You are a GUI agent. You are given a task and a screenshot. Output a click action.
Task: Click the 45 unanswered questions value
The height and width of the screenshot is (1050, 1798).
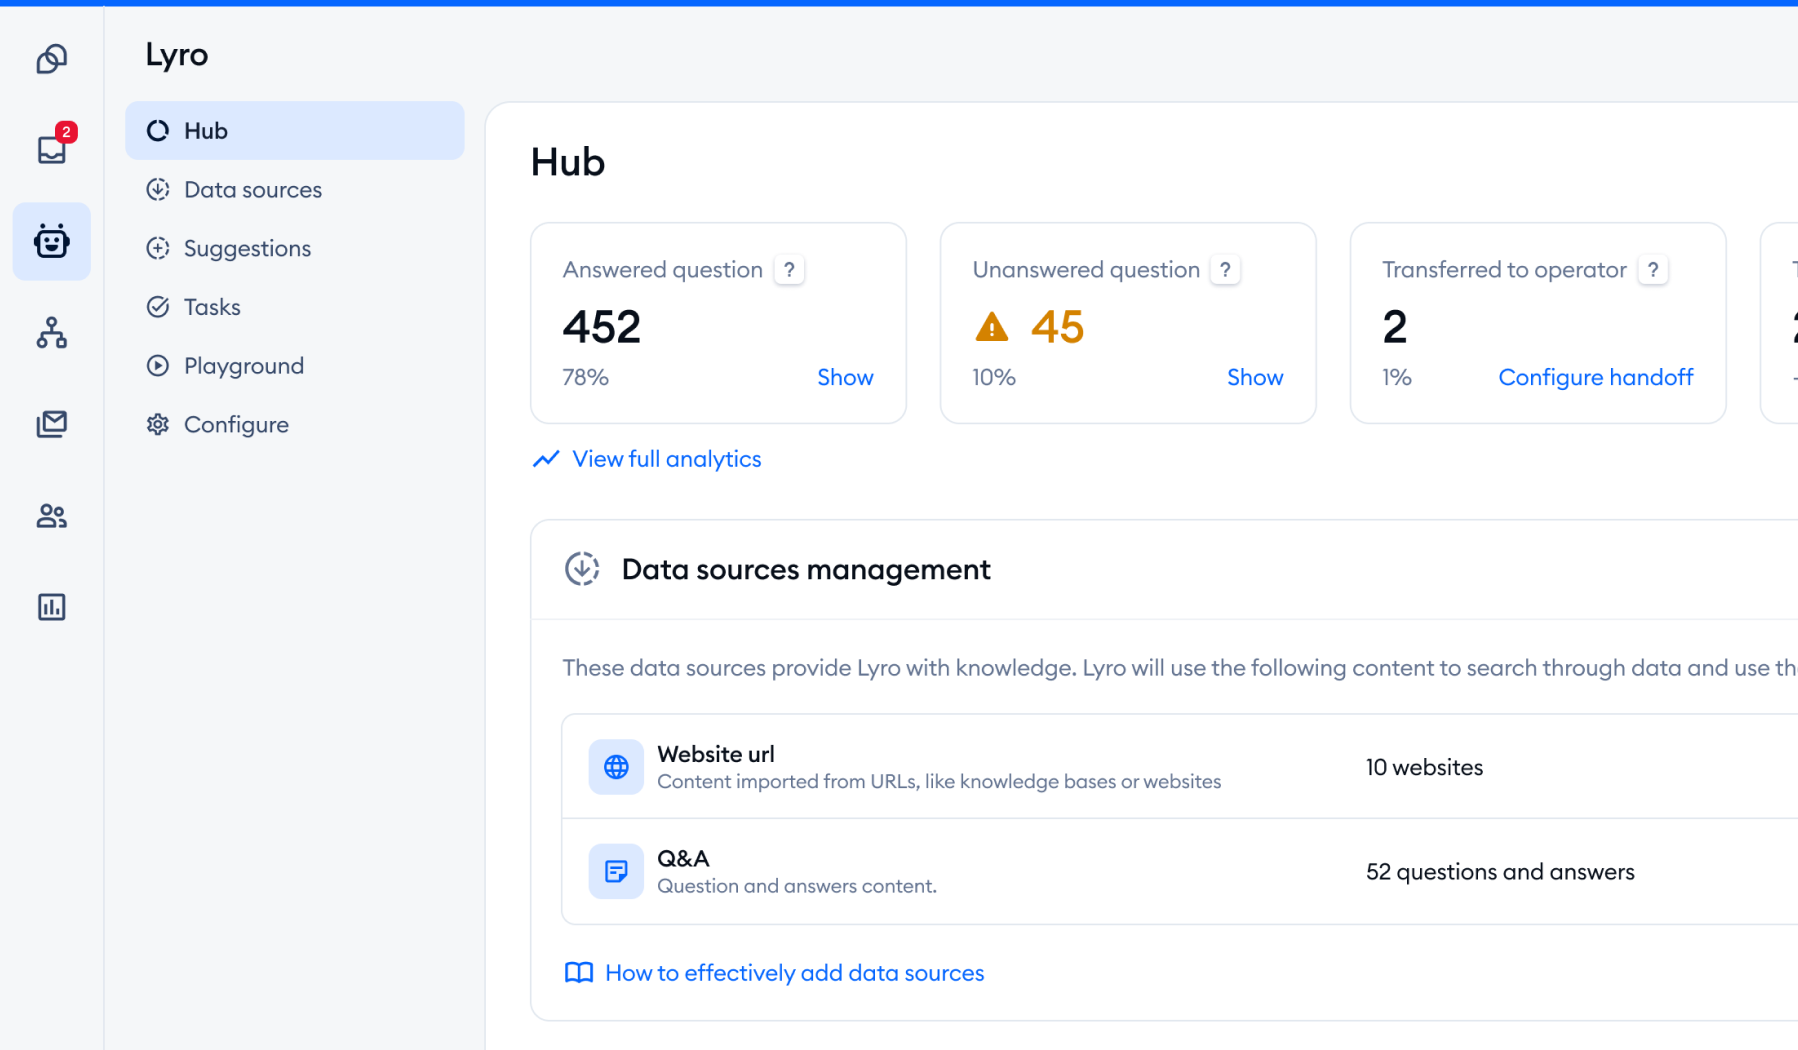1057,327
